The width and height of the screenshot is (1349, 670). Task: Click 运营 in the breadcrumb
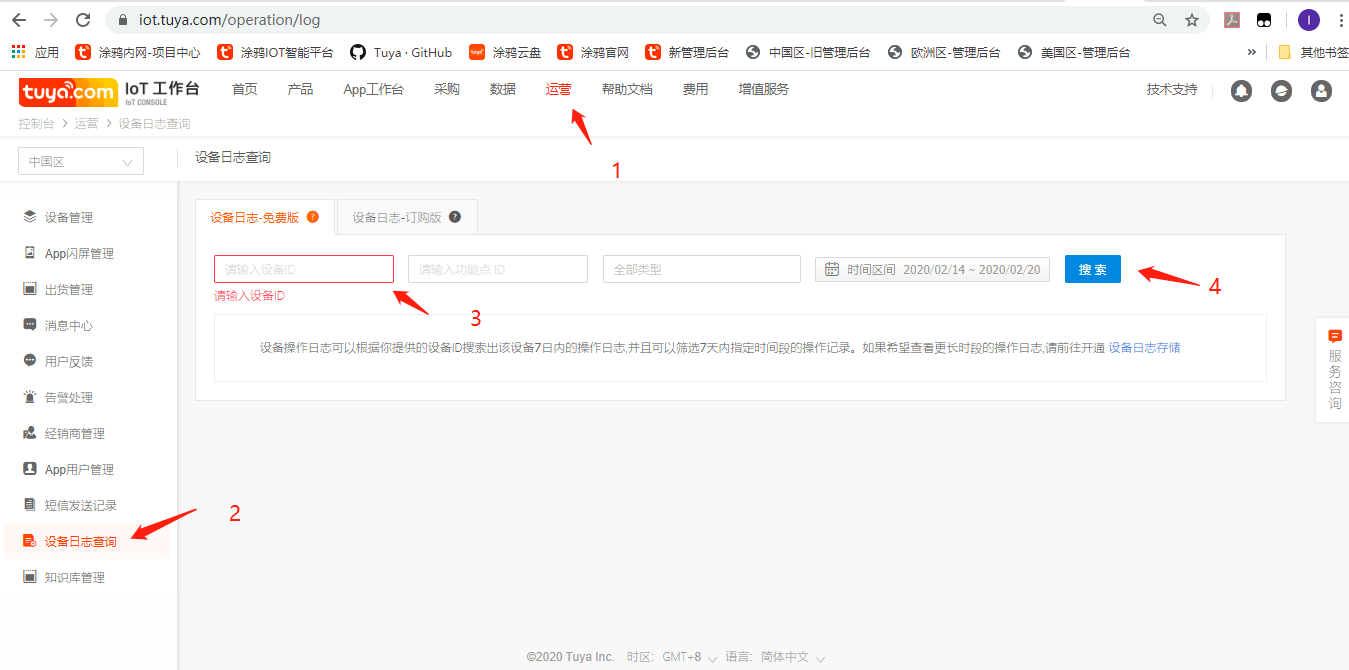(86, 124)
